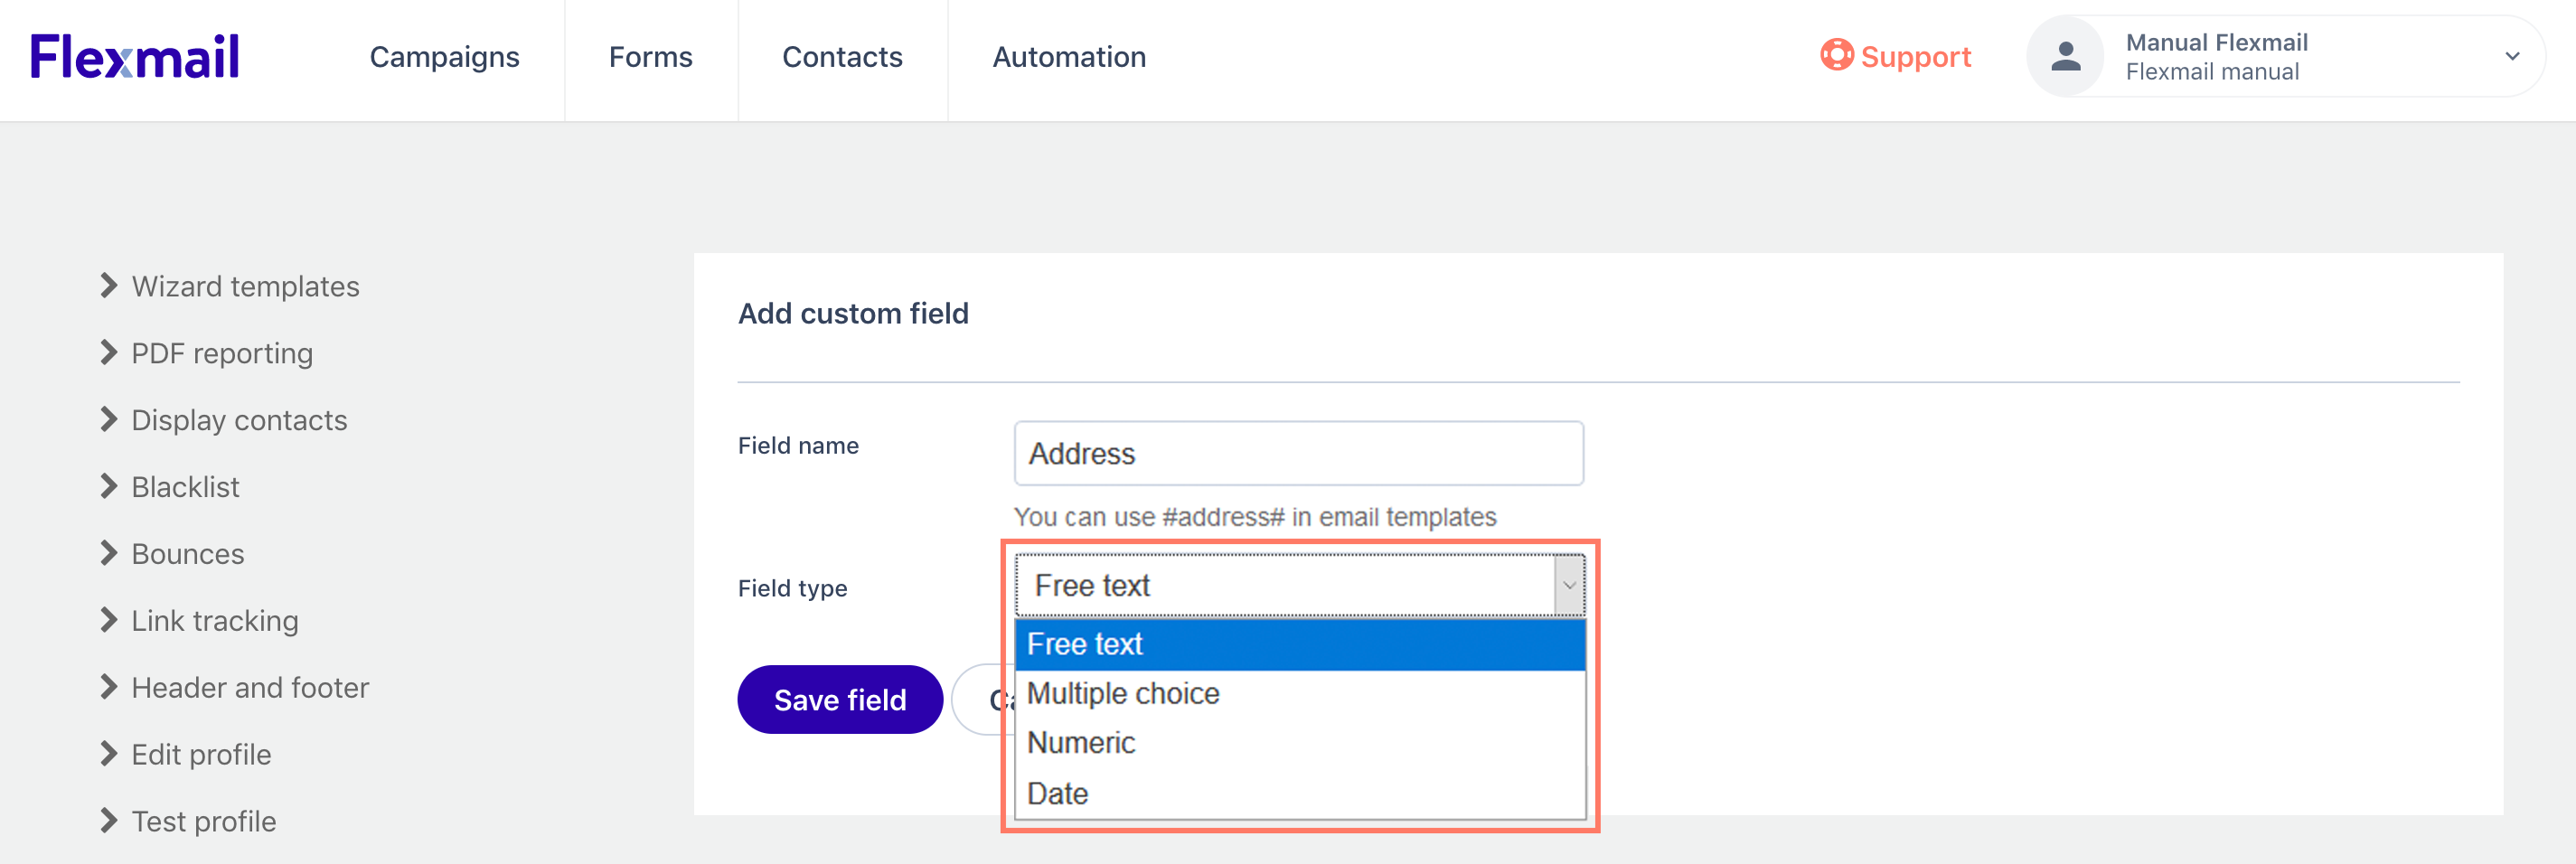Viewport: 2576px width, 864px height.
Task: Open the Automation section
Action: [x=1068, y=57]
